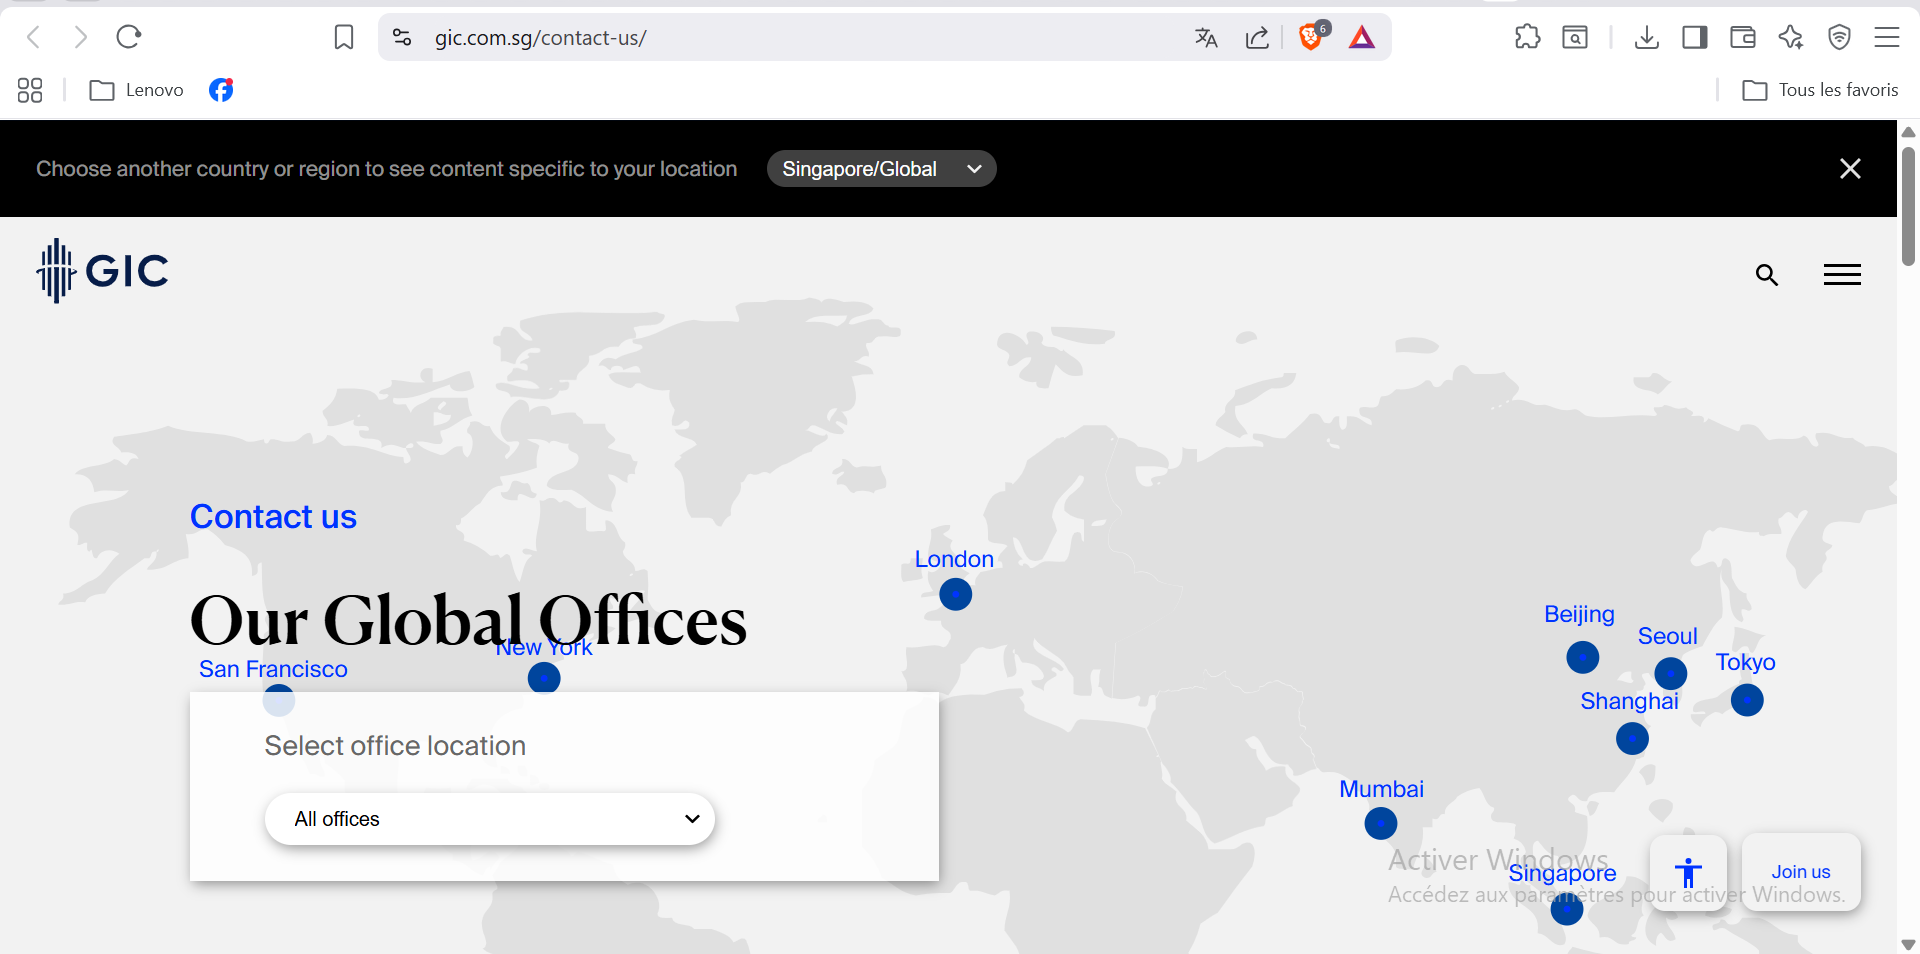The width and height of the screenshot is (1920, 954).
Task: Expand the All offices location dropdown
Action: (490, 819)
